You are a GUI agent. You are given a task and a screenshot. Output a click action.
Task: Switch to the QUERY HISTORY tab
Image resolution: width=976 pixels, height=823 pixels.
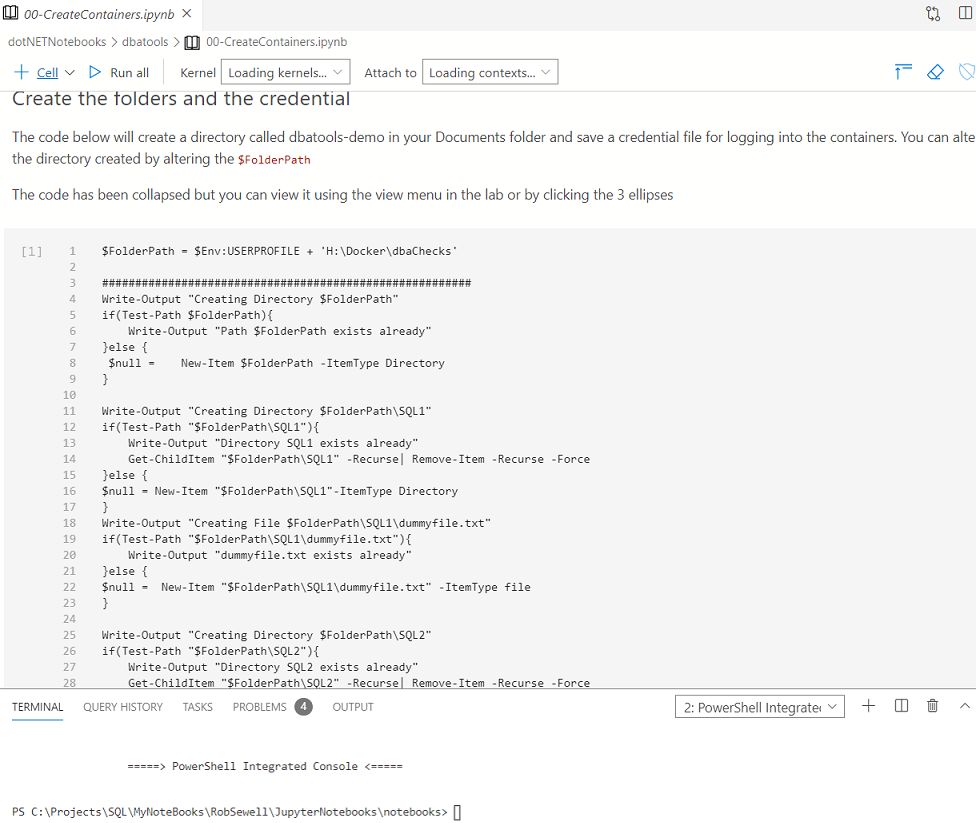coord(122,707)
